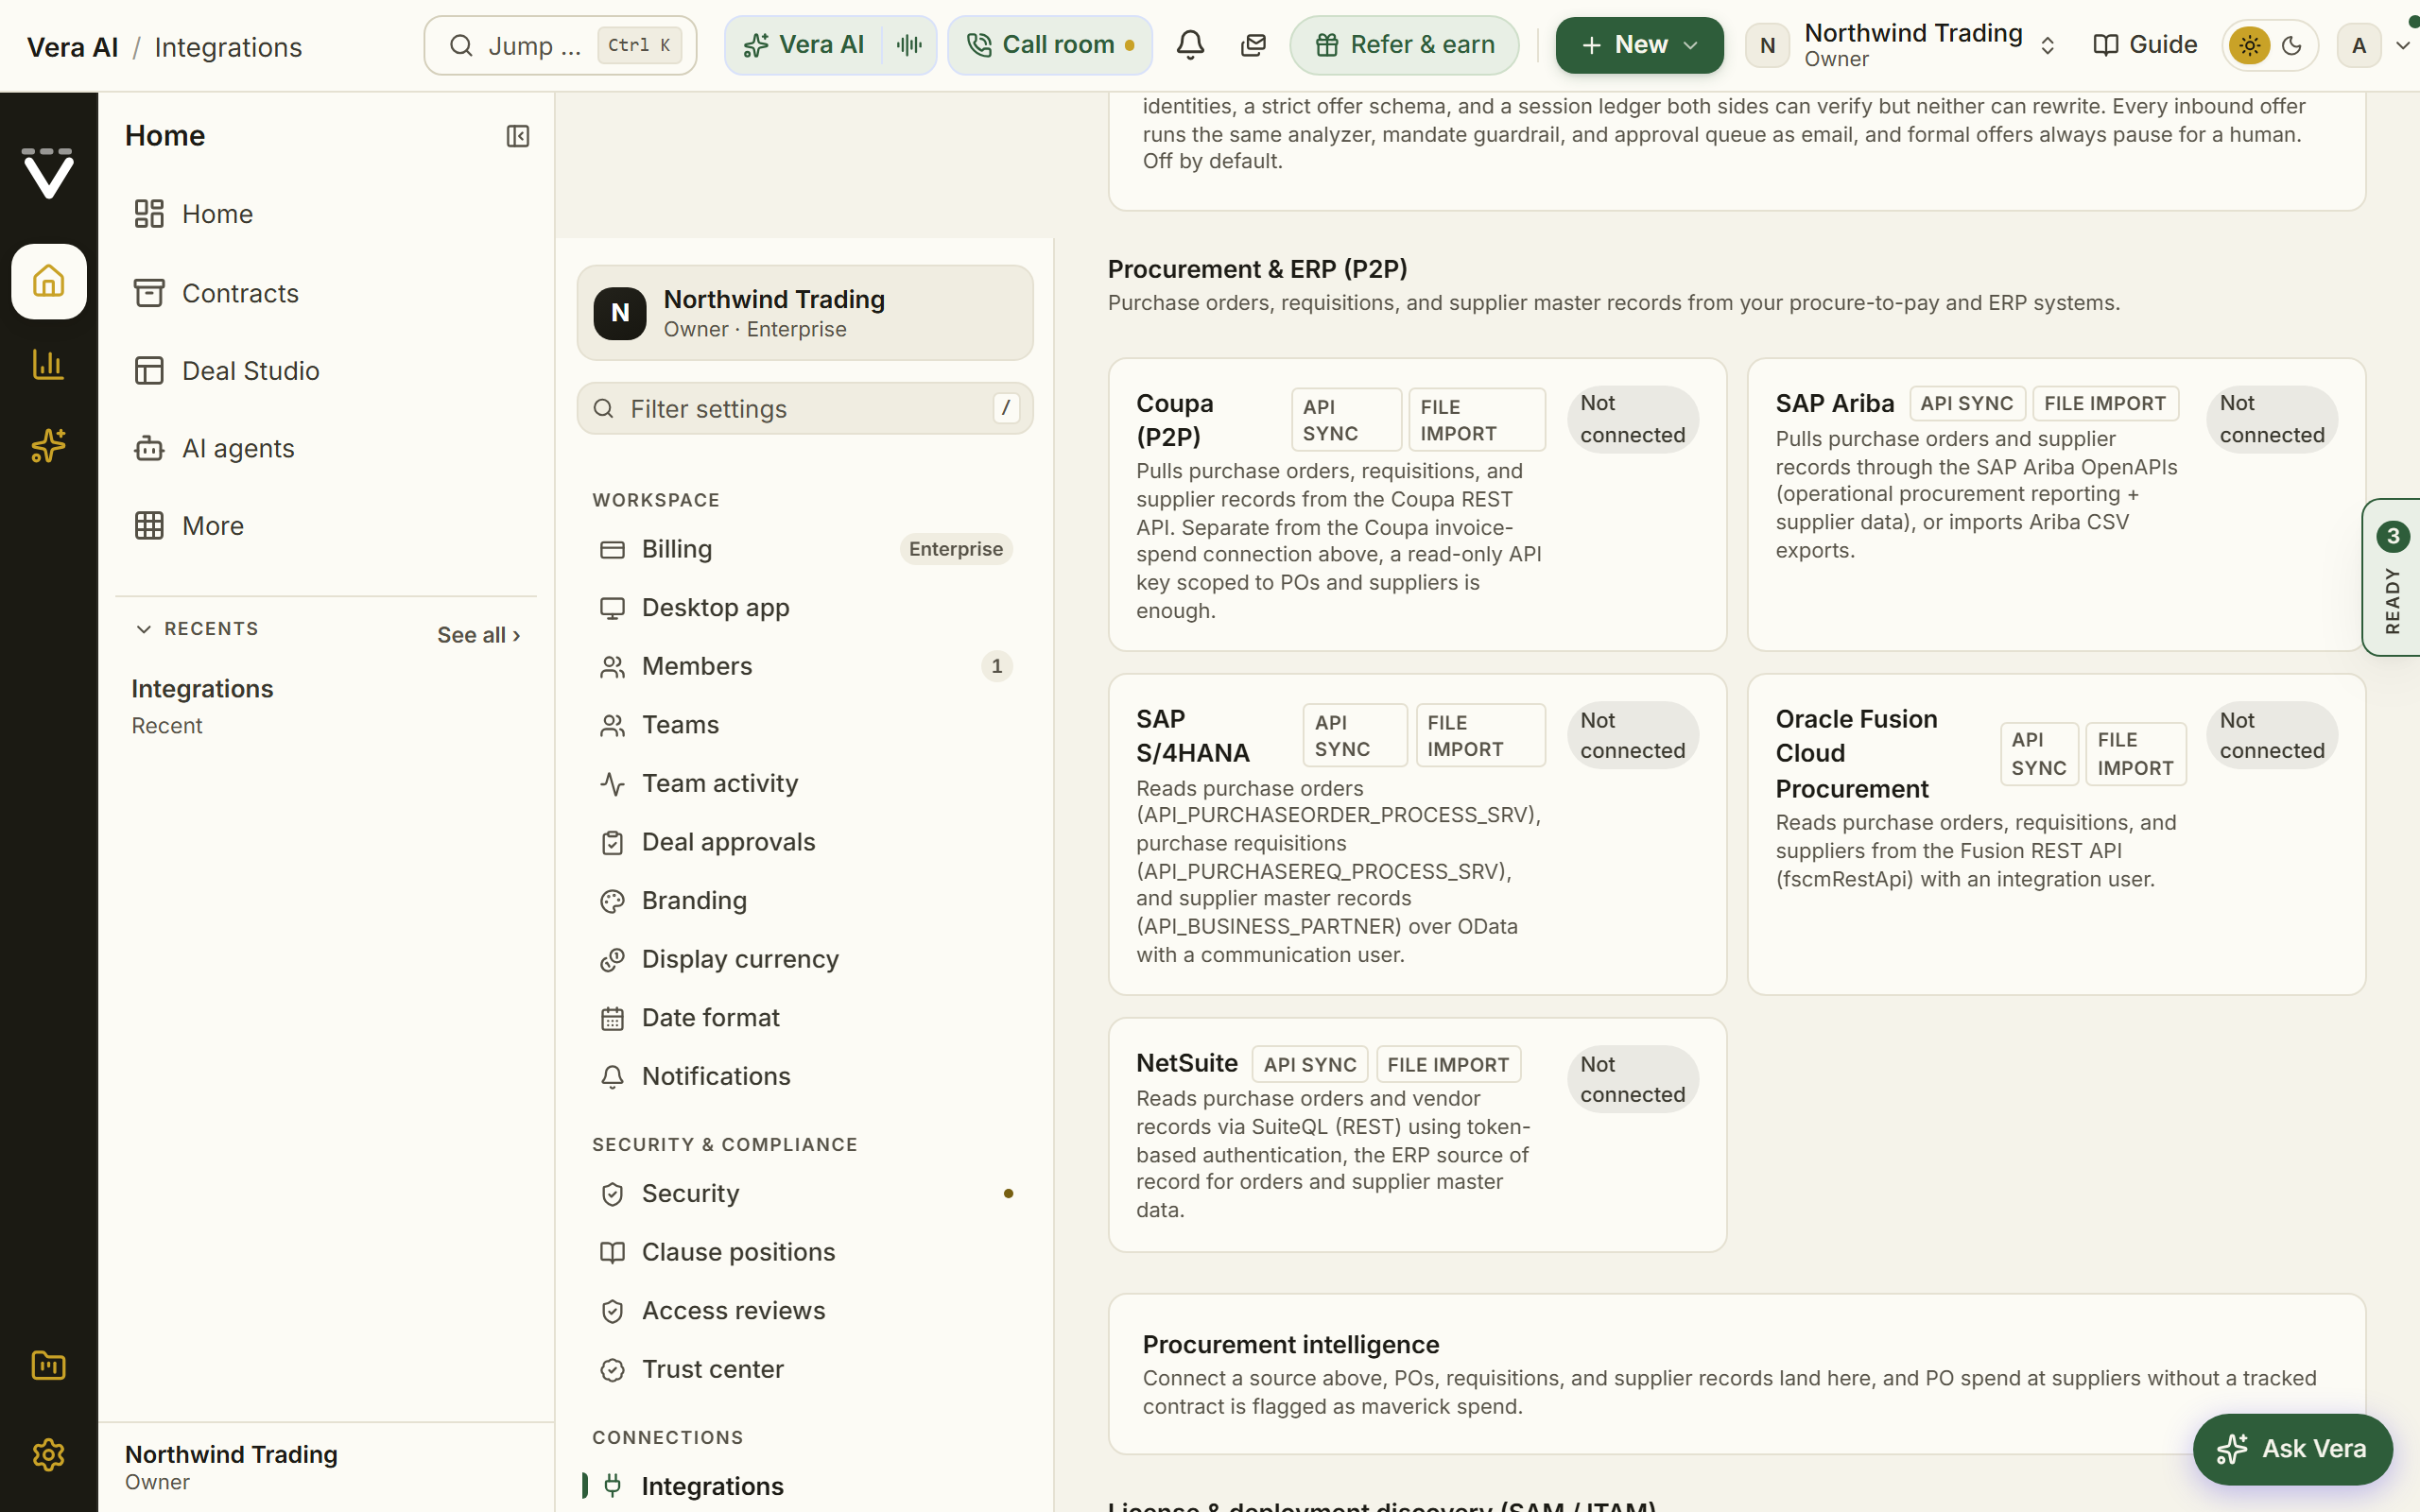Click the Northwind Trading Owner sidebar footer
The image size is (2420, 1512).
325,1467
